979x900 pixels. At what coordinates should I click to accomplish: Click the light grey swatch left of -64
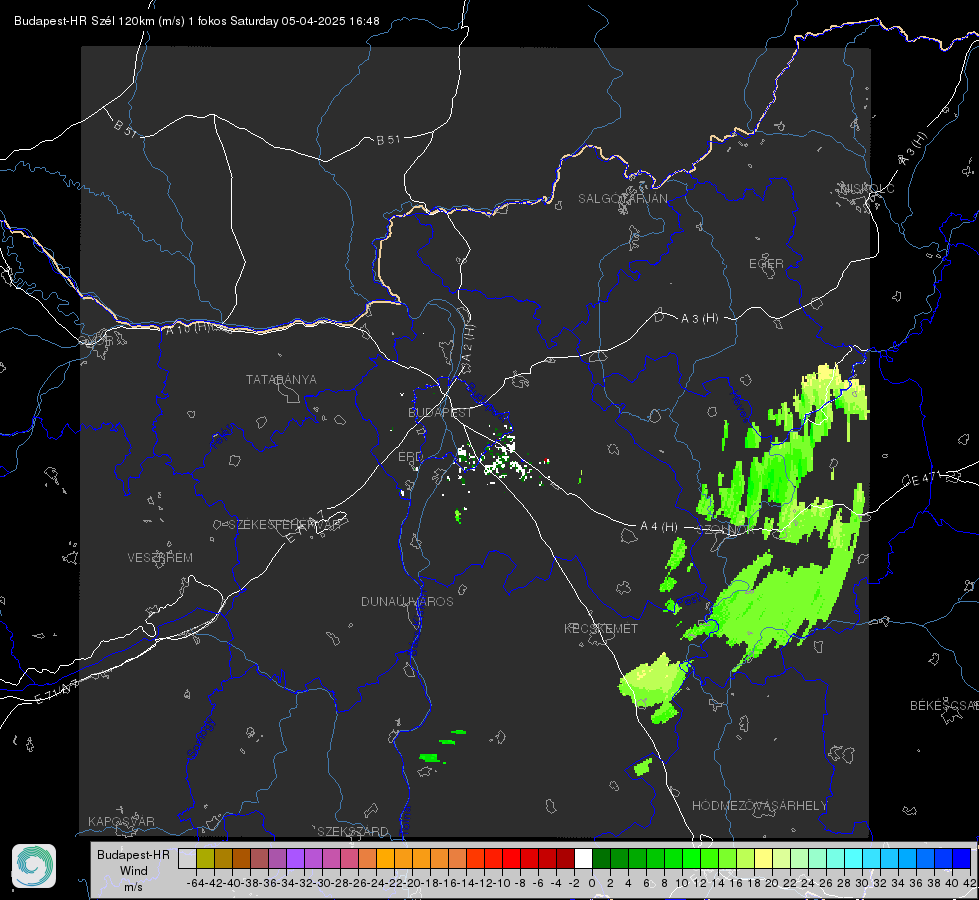click(187, 858)
